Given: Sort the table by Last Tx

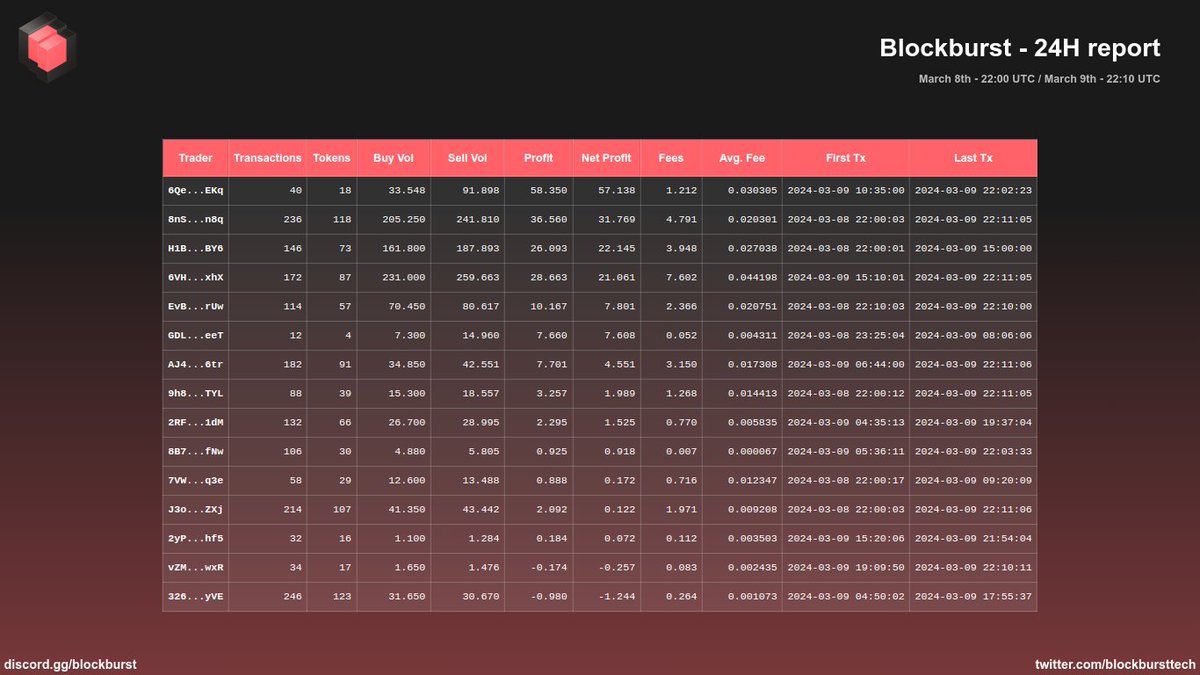Looking at the screenshot, I should pyautogui.click(x=972, y=157).
